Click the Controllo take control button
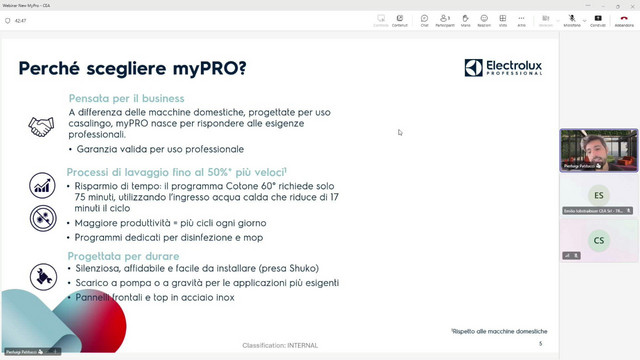 click(x=381, y=21)
